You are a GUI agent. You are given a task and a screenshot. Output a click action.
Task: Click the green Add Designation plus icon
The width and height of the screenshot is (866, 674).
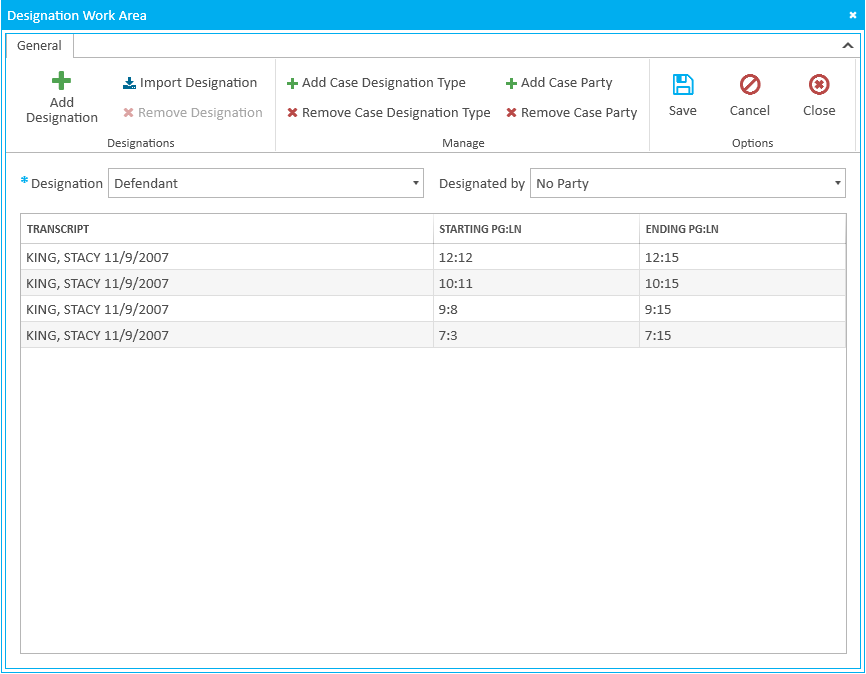[61, 81]
